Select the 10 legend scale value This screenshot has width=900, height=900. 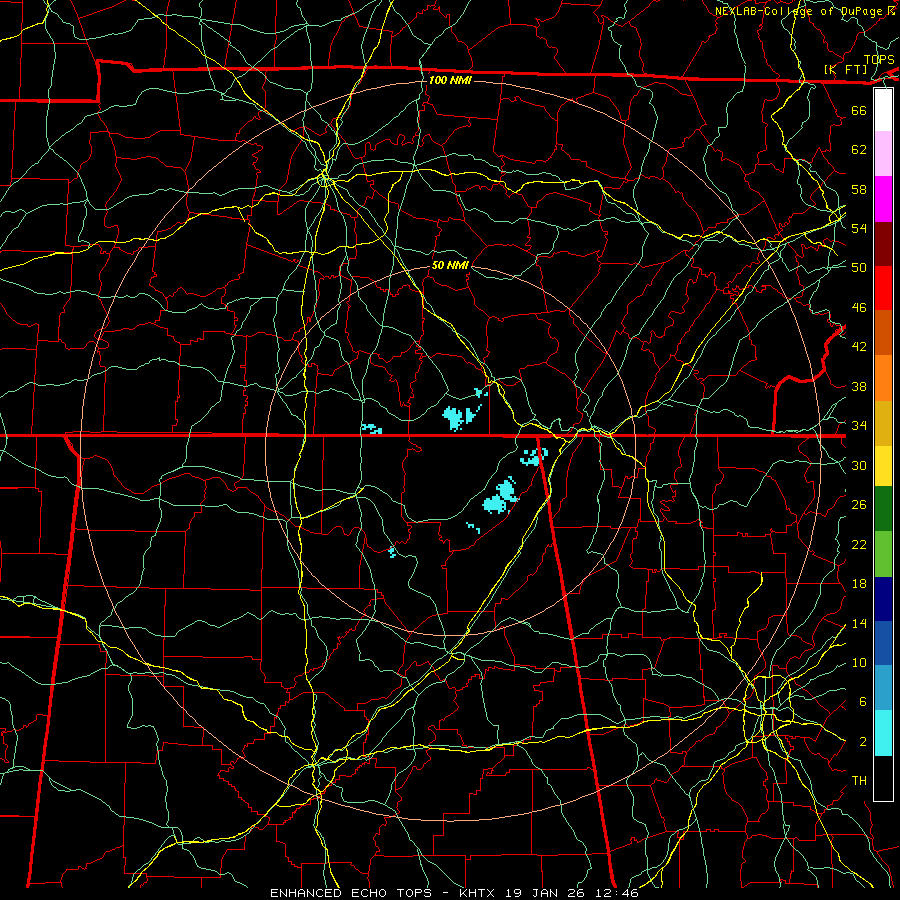click(859, 663)
